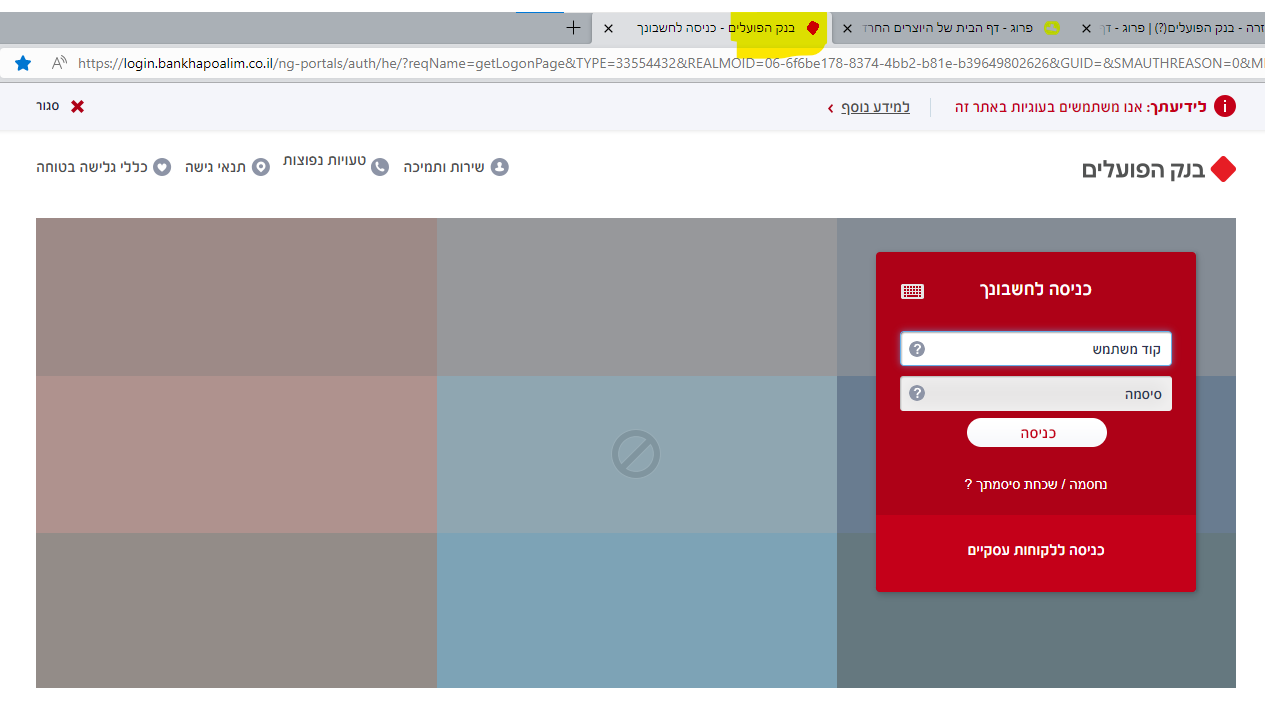This screenshot has width=1265, height=708.
Task: Close the פרוג - דף הבית של היוצרים tab
Action: 848,28
